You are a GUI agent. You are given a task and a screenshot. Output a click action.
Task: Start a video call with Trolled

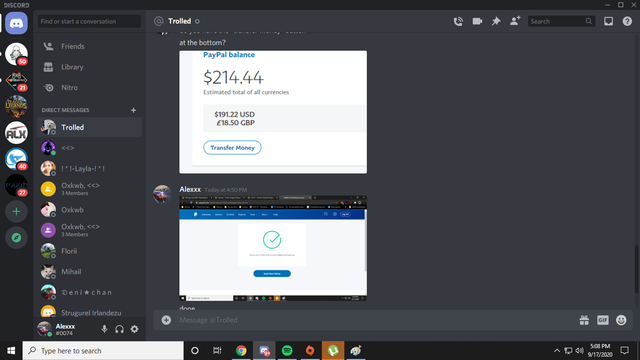(477, 21)
